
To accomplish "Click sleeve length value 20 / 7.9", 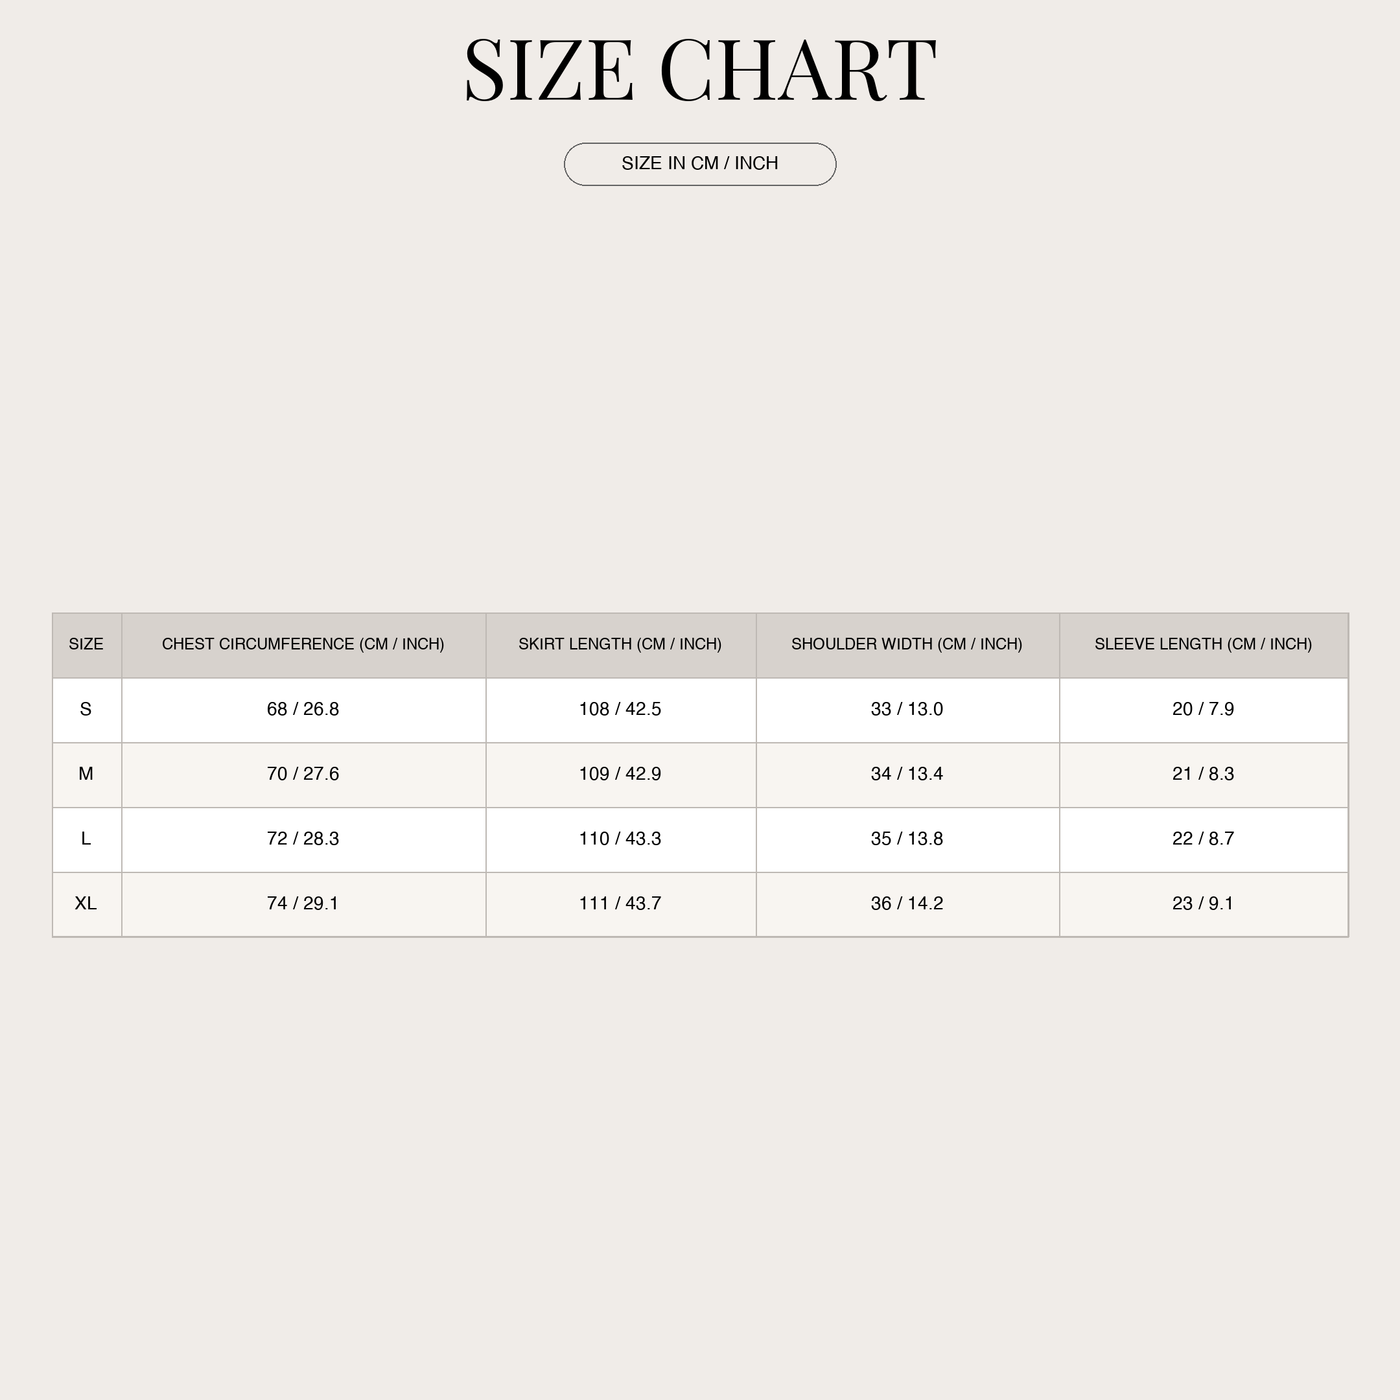I will click(x=1203, y=709).
